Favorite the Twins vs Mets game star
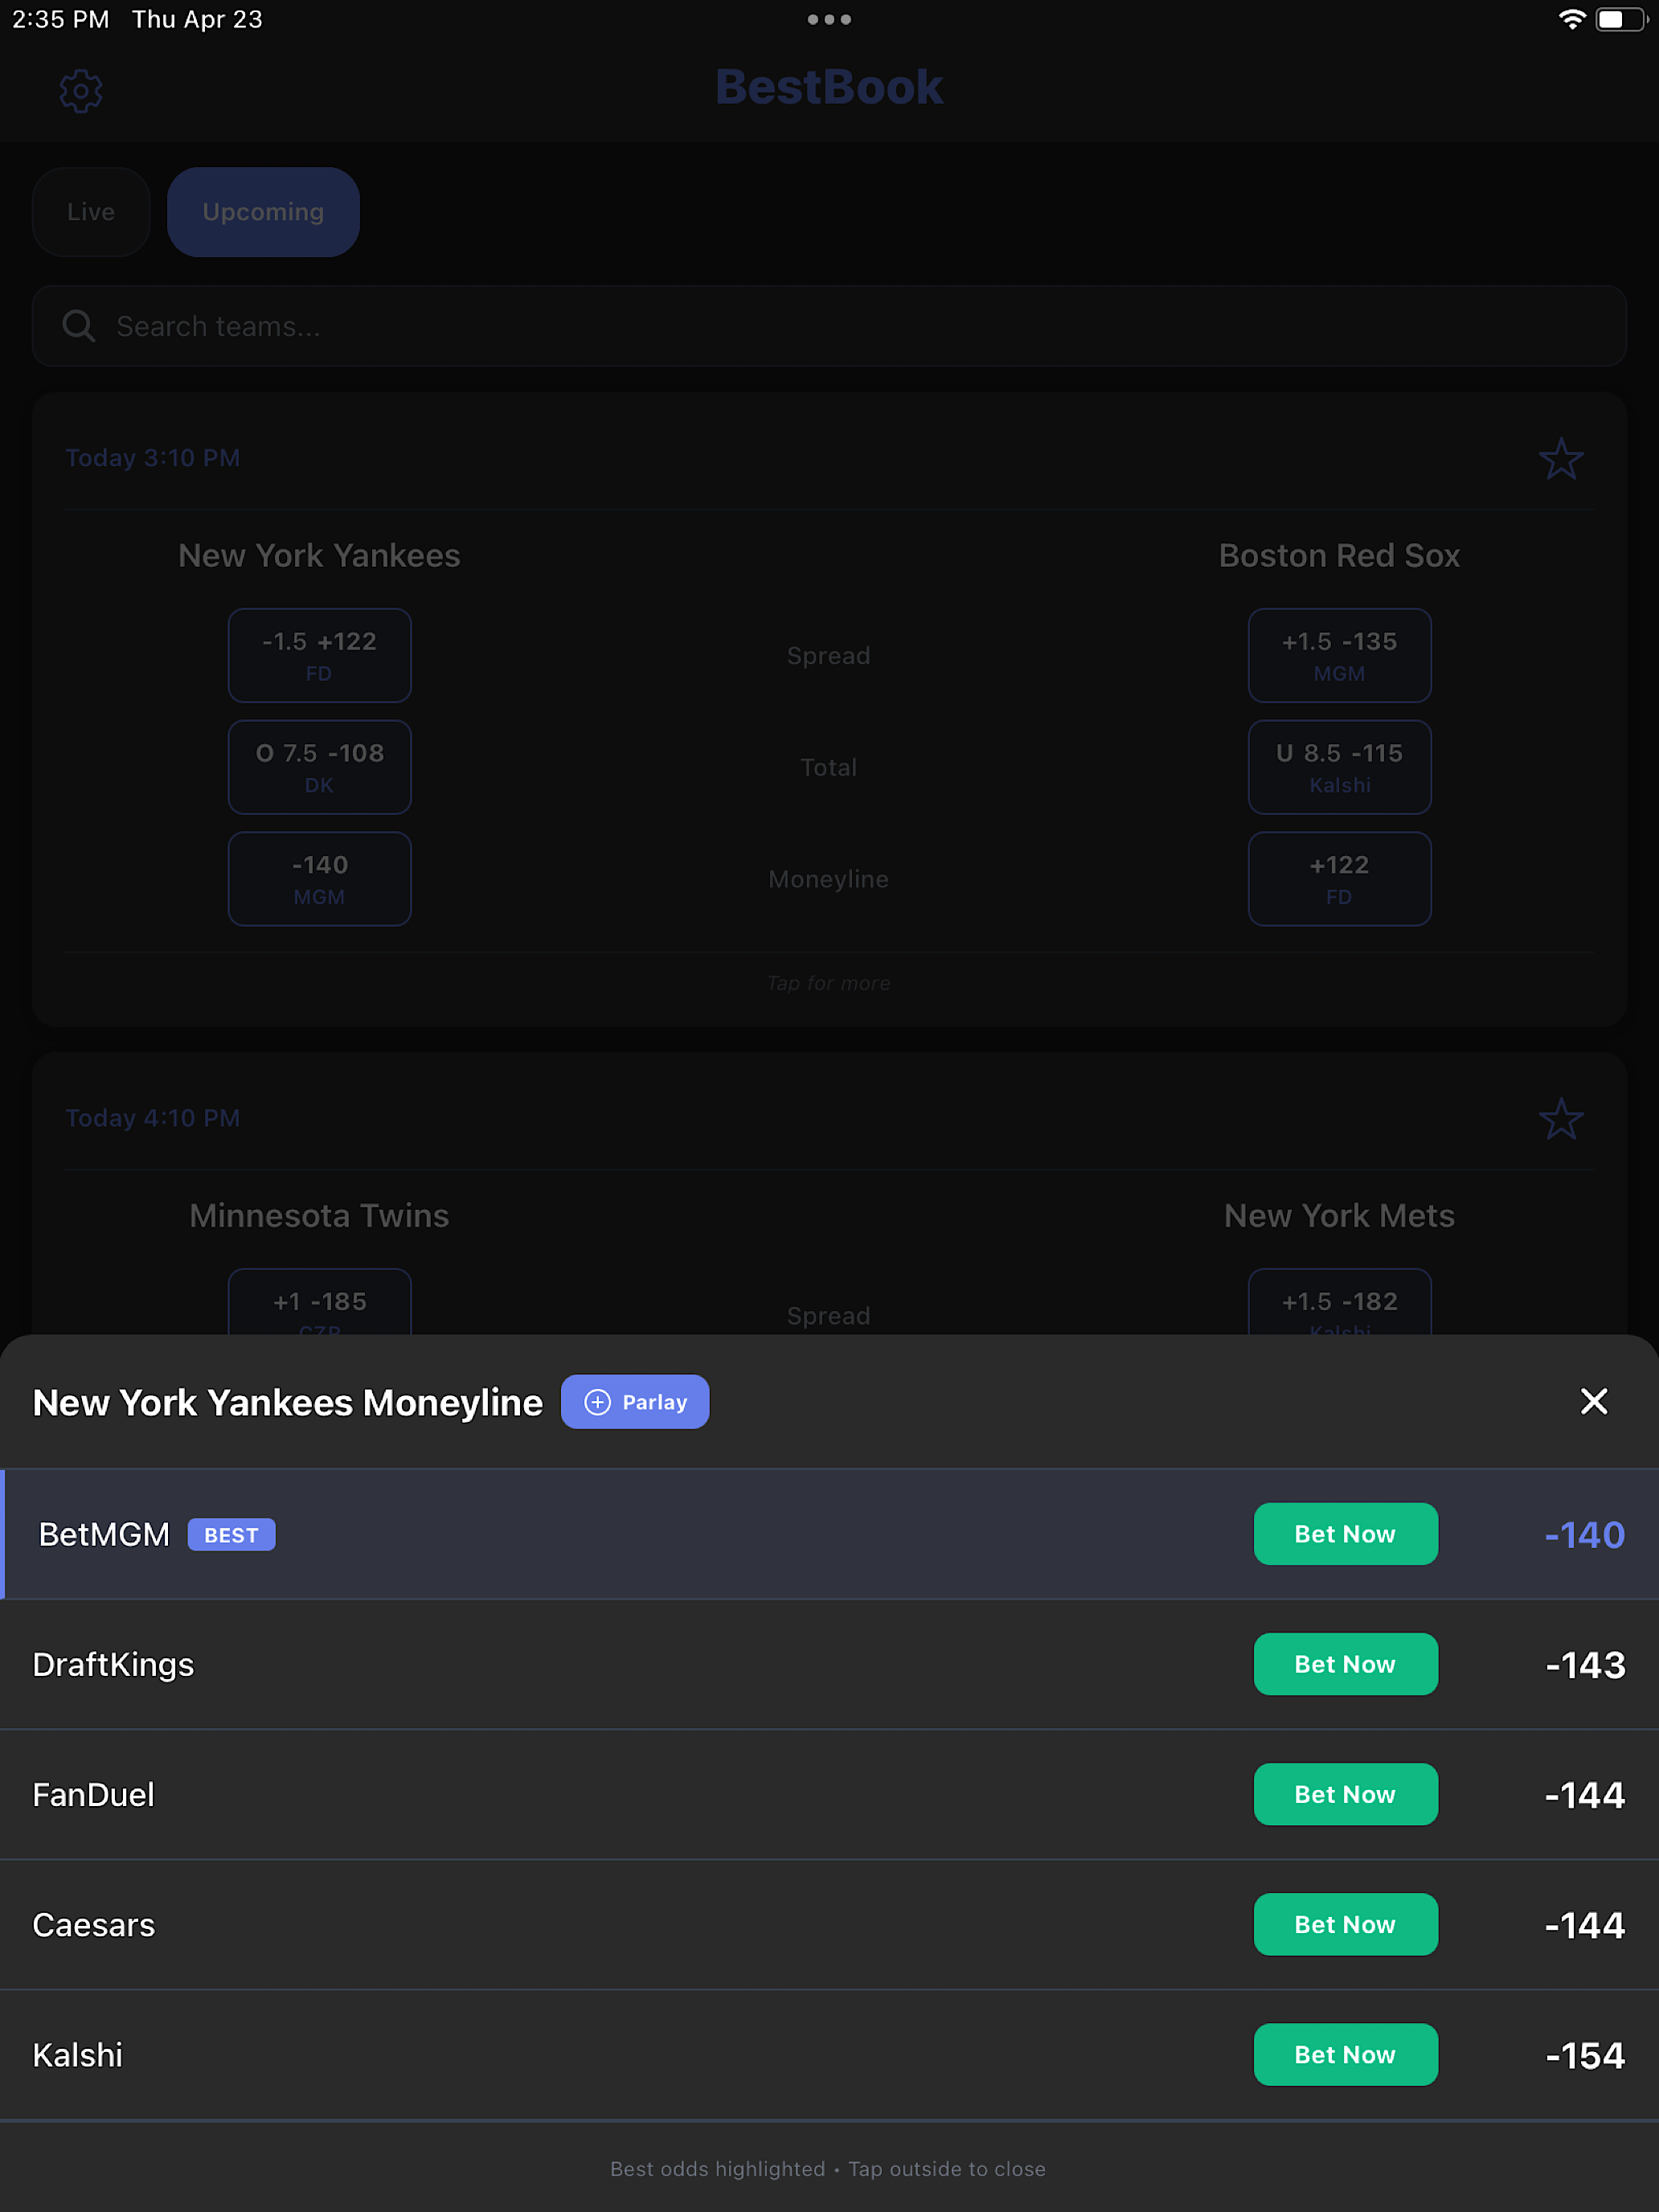The image size is (1659, 2212). pyautogui.click(x=1560, y=1119)
